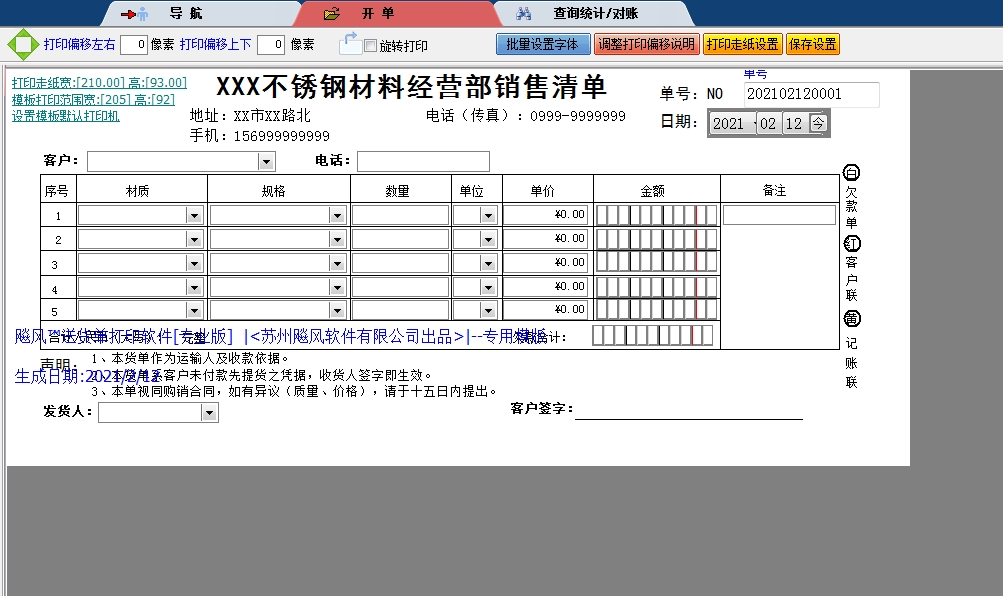The height and width of the screenshot is (596, 1003).
Task: Click the navigation arrow icon on 导航 tab
Action: click(x=127, y=13)
